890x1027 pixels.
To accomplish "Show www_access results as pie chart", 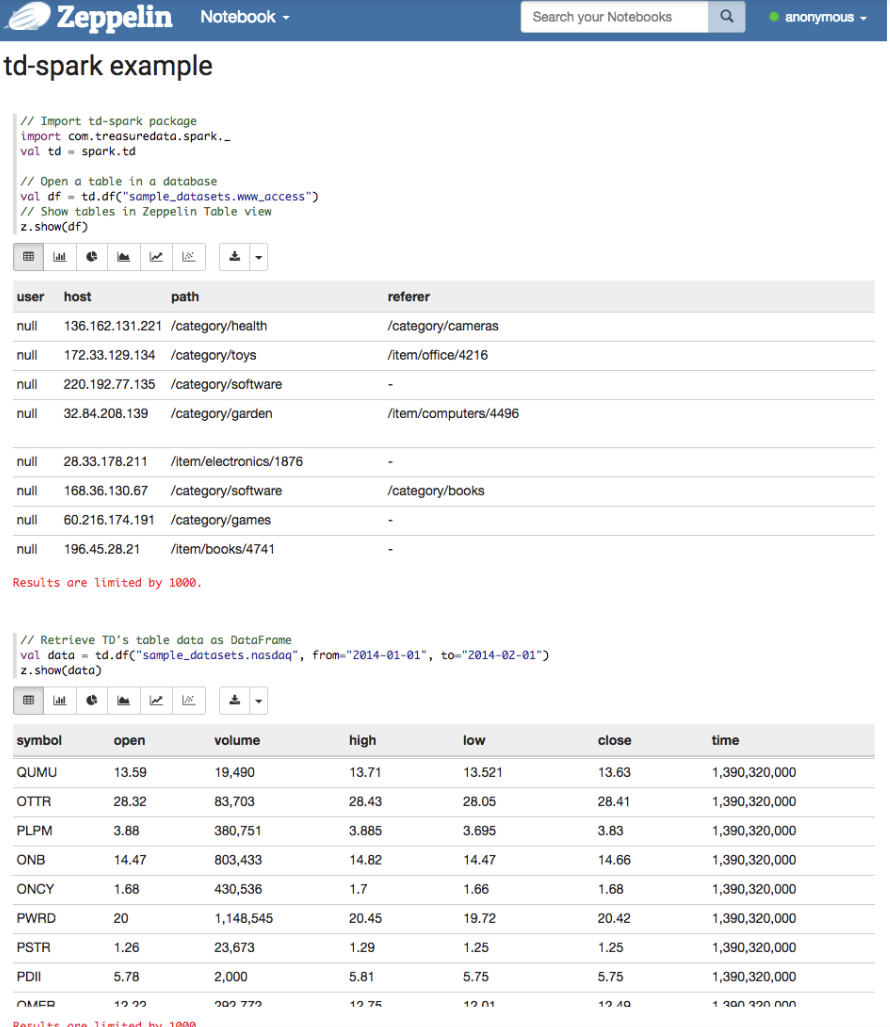I will tap(92, 257).
